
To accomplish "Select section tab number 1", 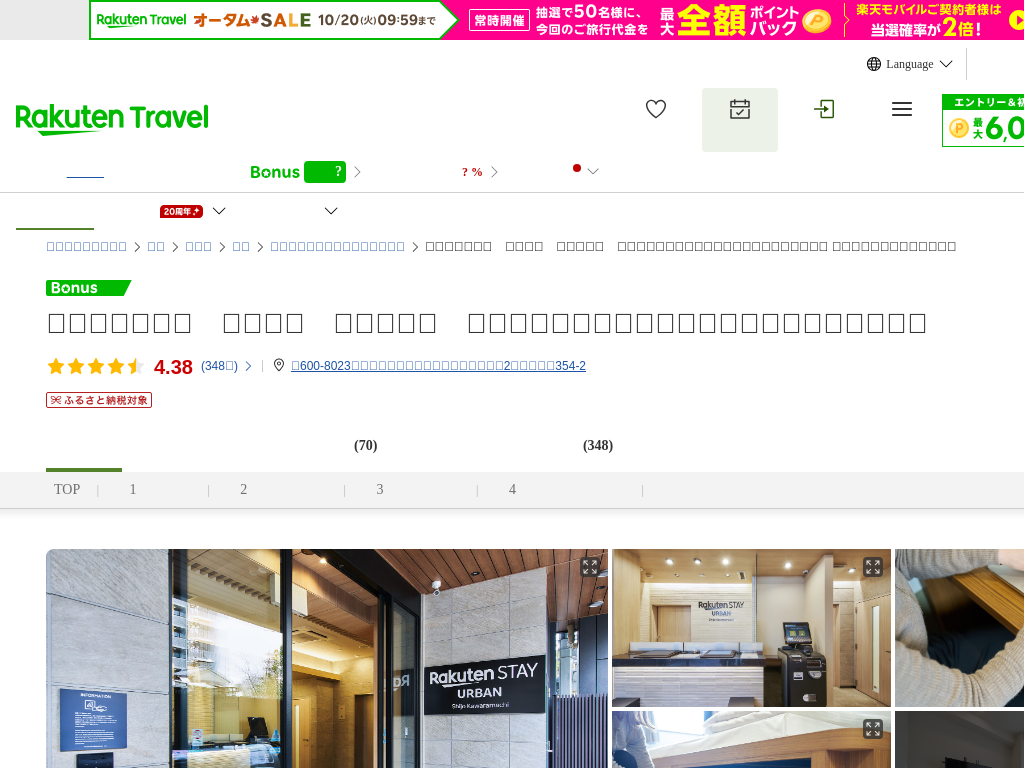I will click(133, 489).
